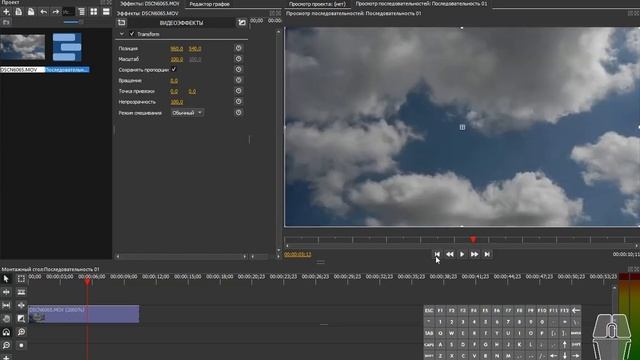Select the Ripple tool in timeline
The width and height of the screenshot is (640, 360).
pos(6,292)
